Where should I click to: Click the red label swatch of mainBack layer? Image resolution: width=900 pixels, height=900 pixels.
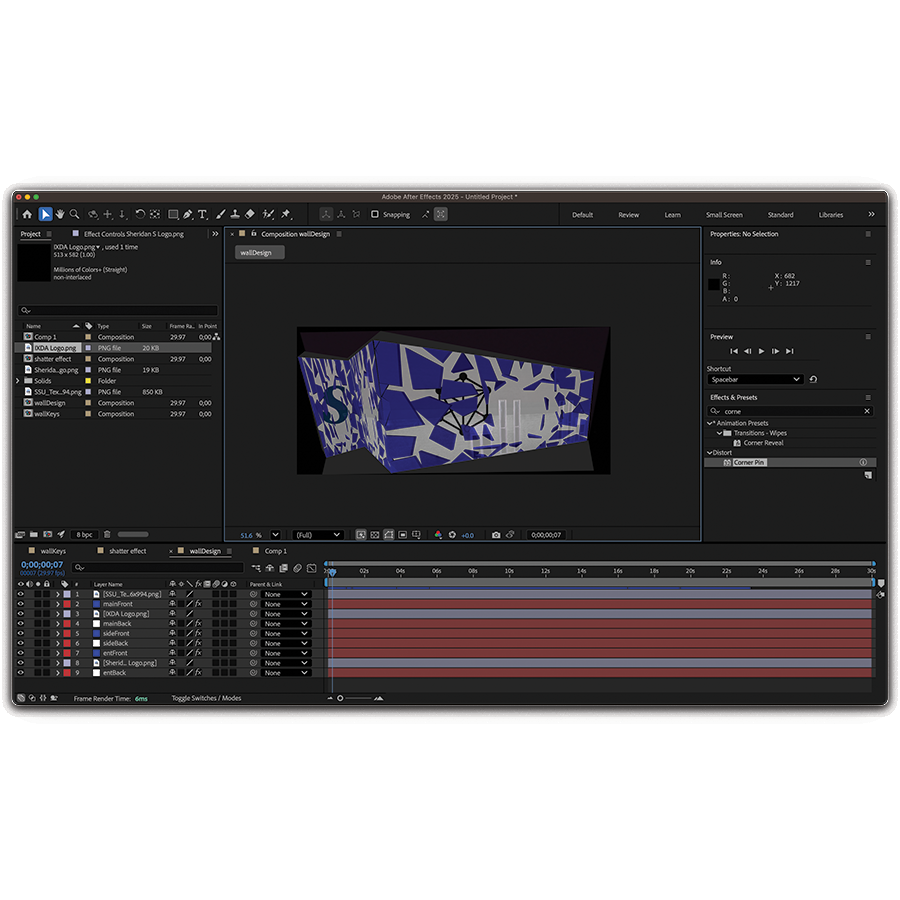coord(66,622)
